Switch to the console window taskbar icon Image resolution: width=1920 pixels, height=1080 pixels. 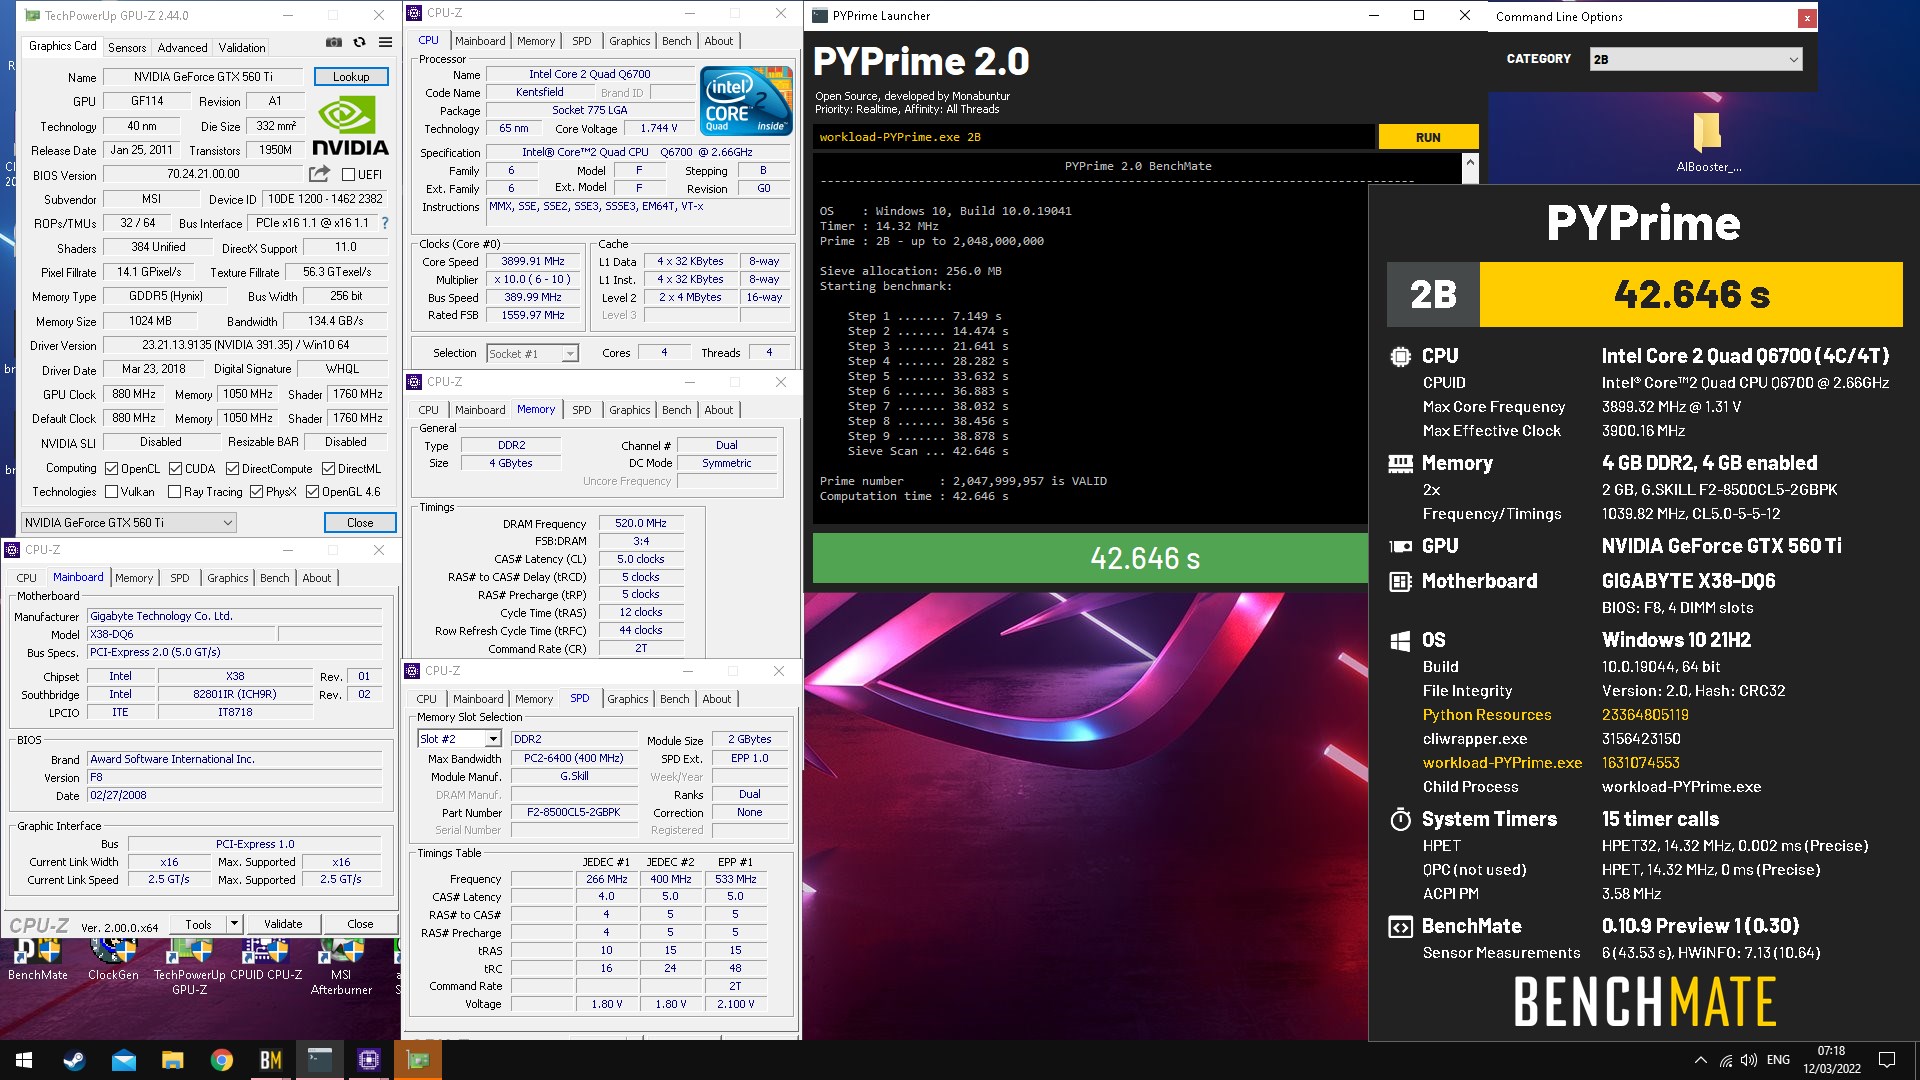click(x=319, y=1060)
